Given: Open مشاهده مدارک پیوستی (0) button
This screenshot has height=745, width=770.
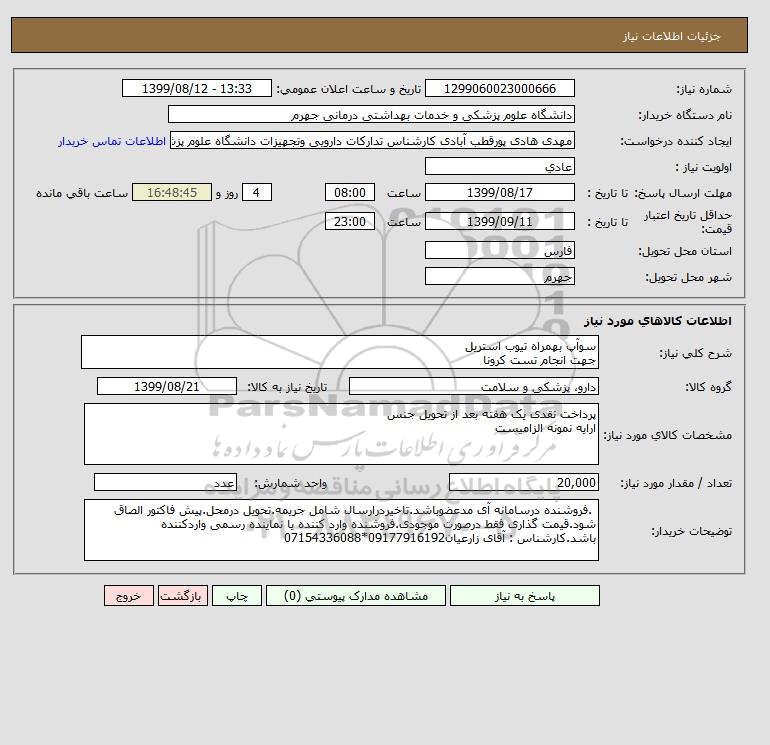Looking at the screenshot, I should click(x=356, y=596).
